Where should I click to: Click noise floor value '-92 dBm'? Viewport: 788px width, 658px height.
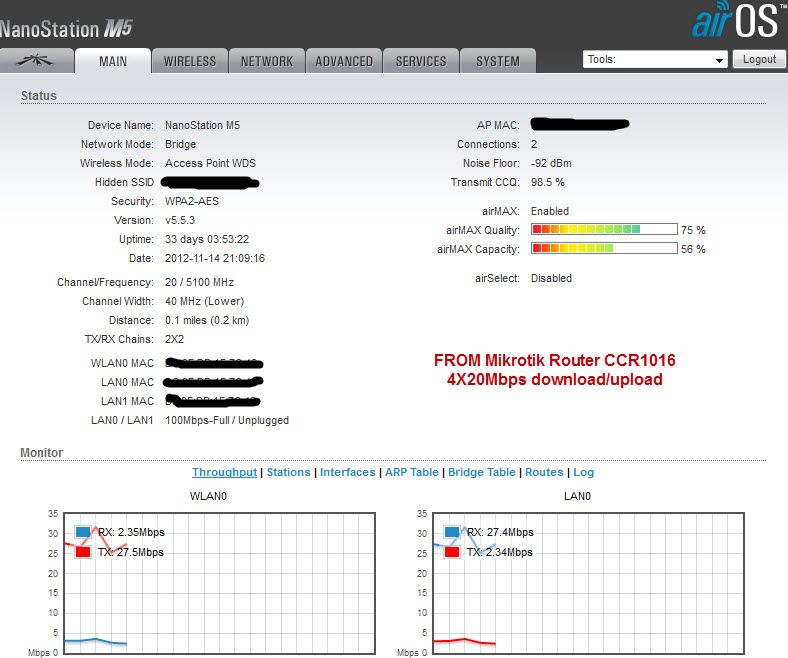pos(551,163)
